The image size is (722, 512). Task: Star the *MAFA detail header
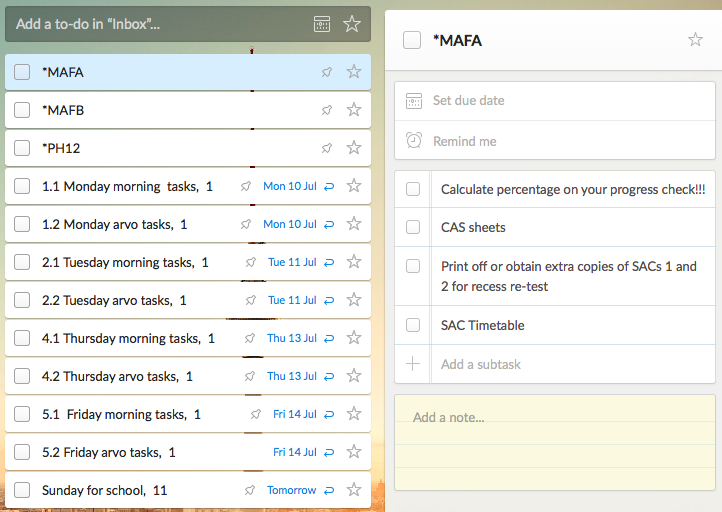(695, 40)
